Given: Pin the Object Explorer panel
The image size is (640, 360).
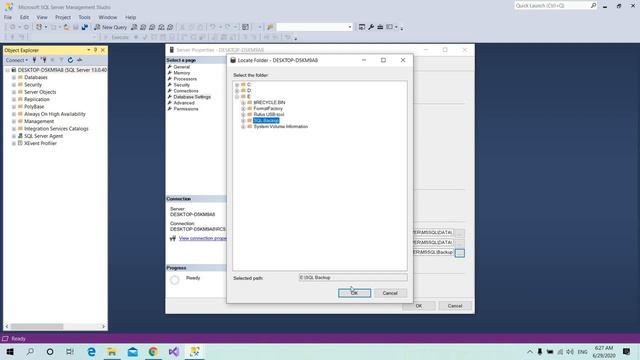Looking at the screenshot, I should click(x=96, y=50).
